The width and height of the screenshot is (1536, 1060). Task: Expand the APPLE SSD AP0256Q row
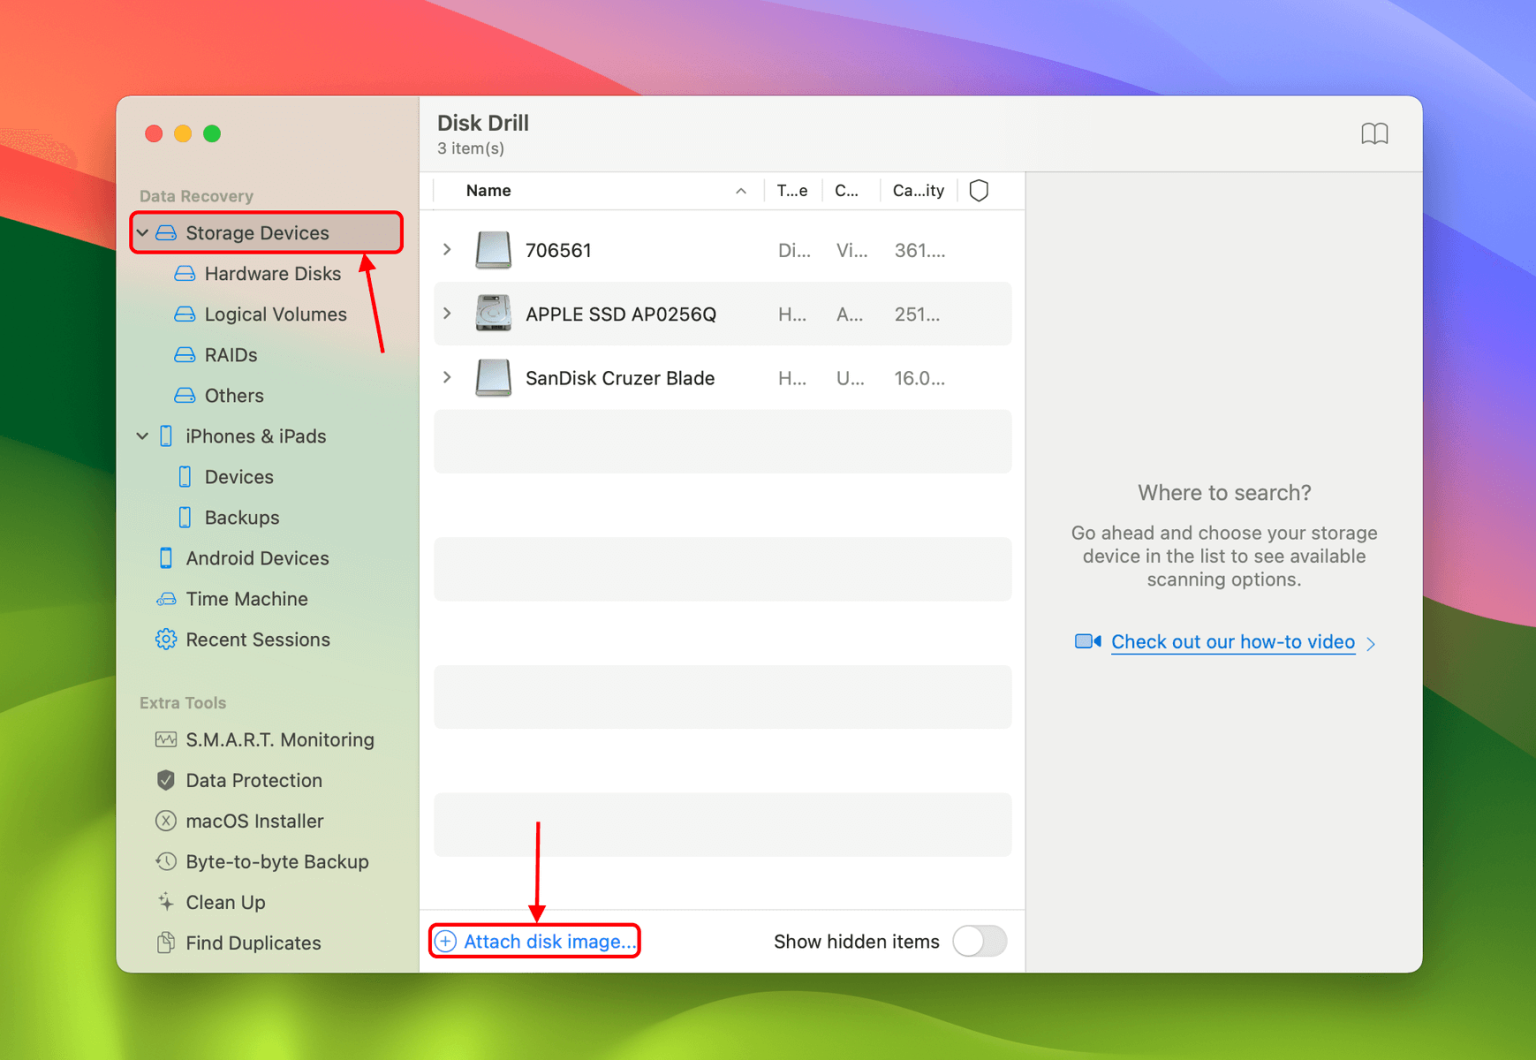447,314
